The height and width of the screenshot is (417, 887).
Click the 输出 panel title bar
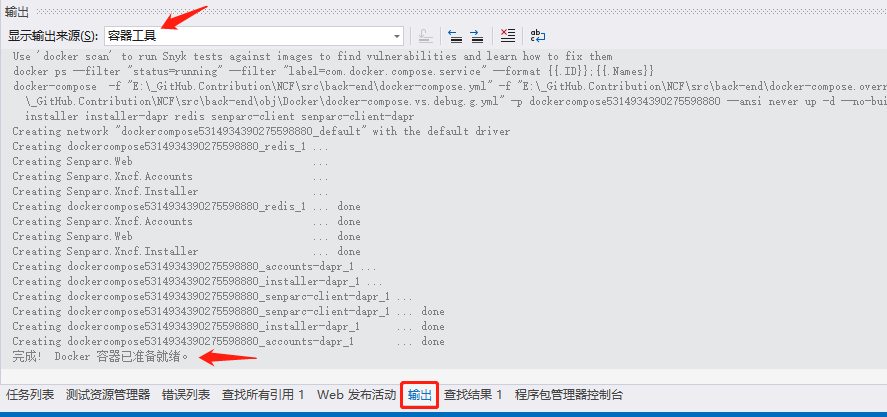point(444,12)
